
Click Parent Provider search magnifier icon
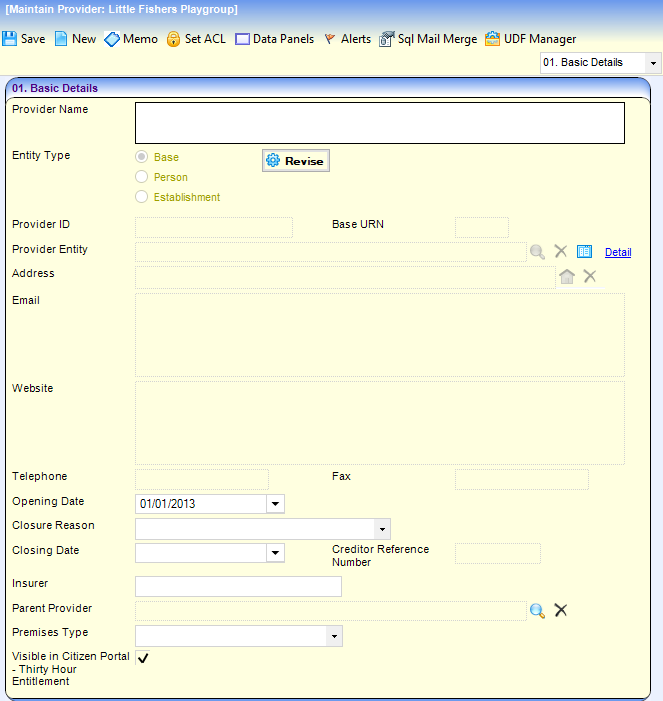click(537, 611)
